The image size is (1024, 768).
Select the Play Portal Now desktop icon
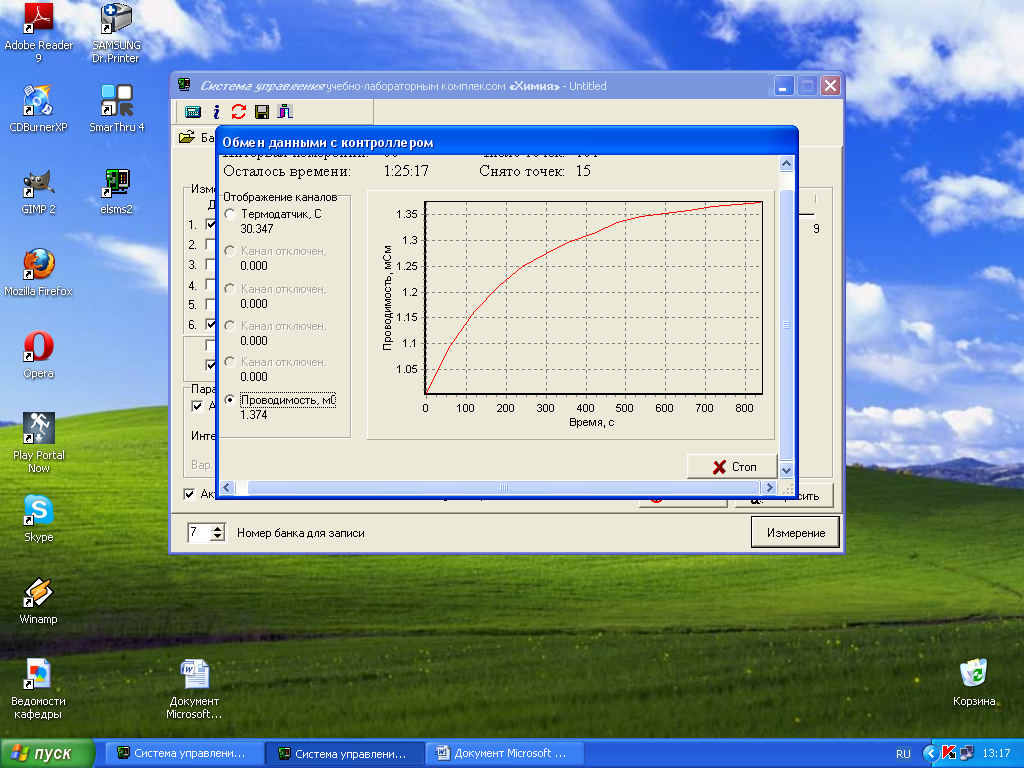point(38,443)
